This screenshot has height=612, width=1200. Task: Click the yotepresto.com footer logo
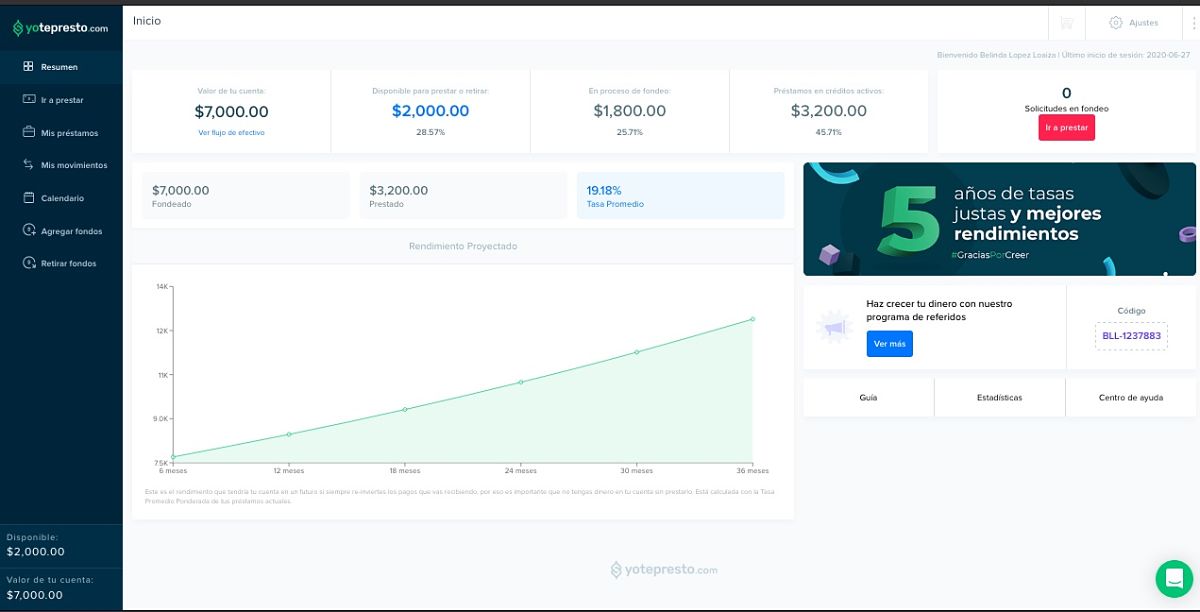(x=664, y=570)
